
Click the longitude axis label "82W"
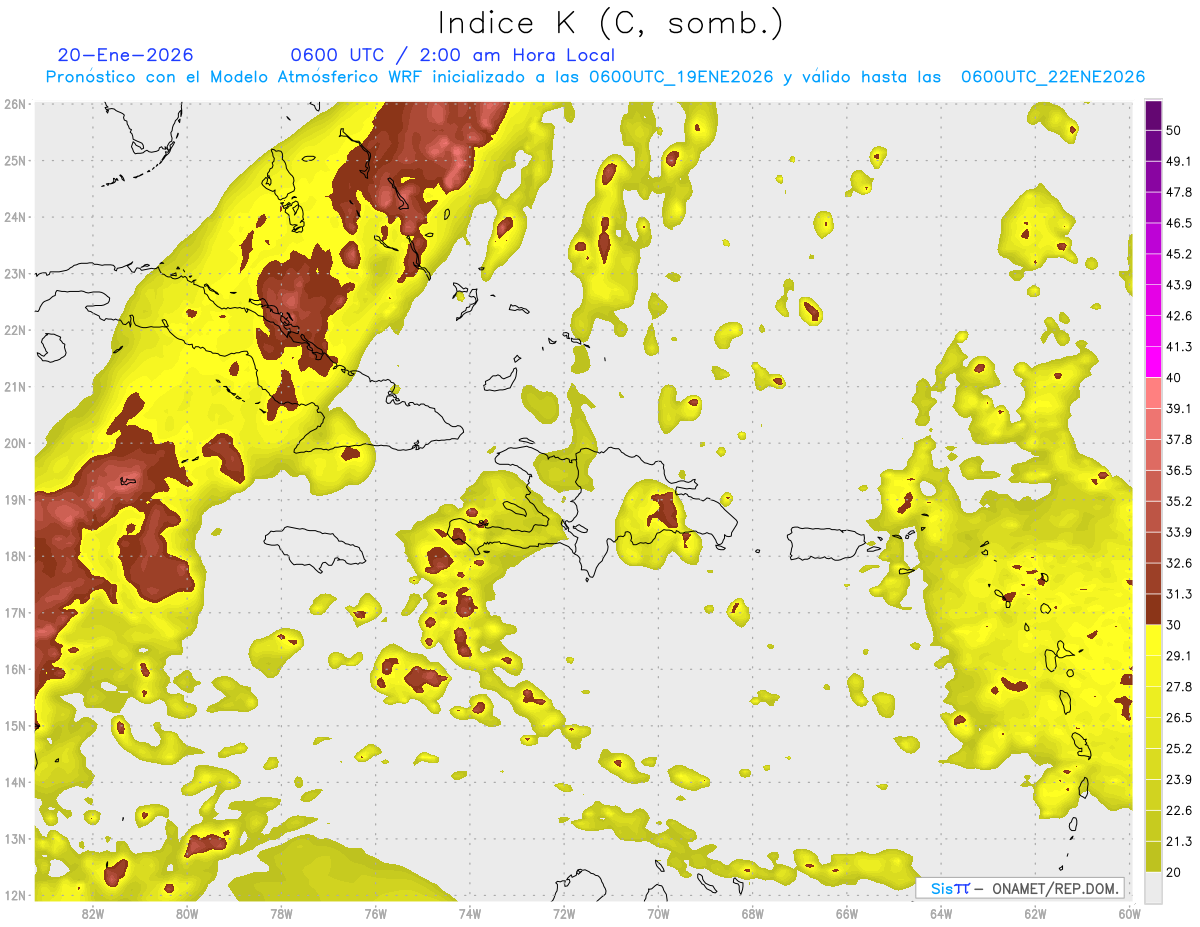[x=93, y=913]
